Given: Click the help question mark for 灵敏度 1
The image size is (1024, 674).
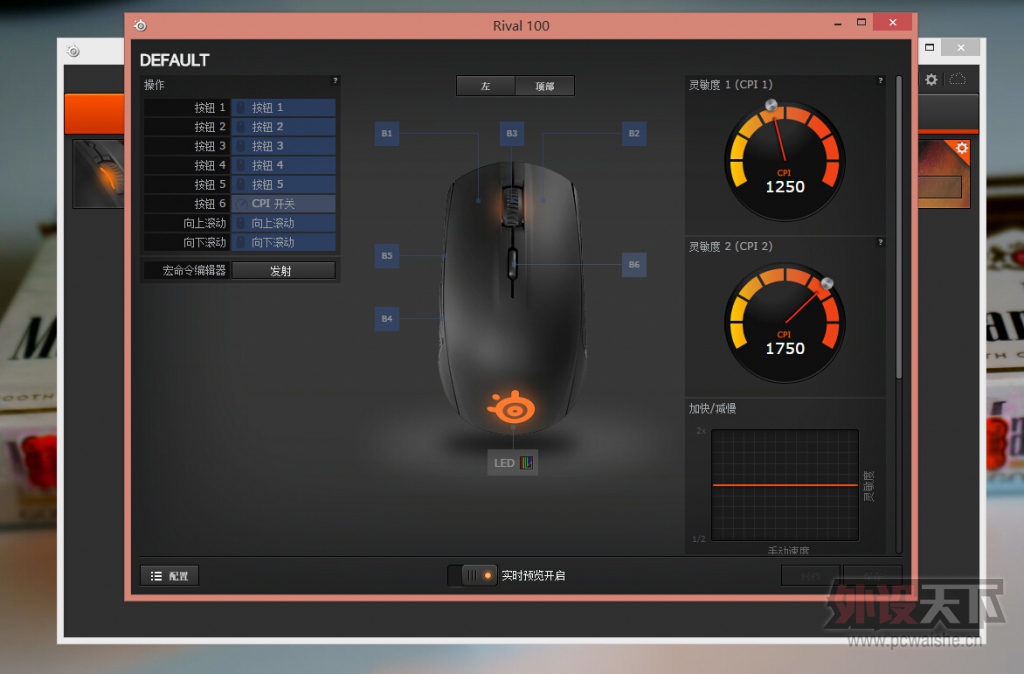Looking at the screenshot, I should [880, 80].
